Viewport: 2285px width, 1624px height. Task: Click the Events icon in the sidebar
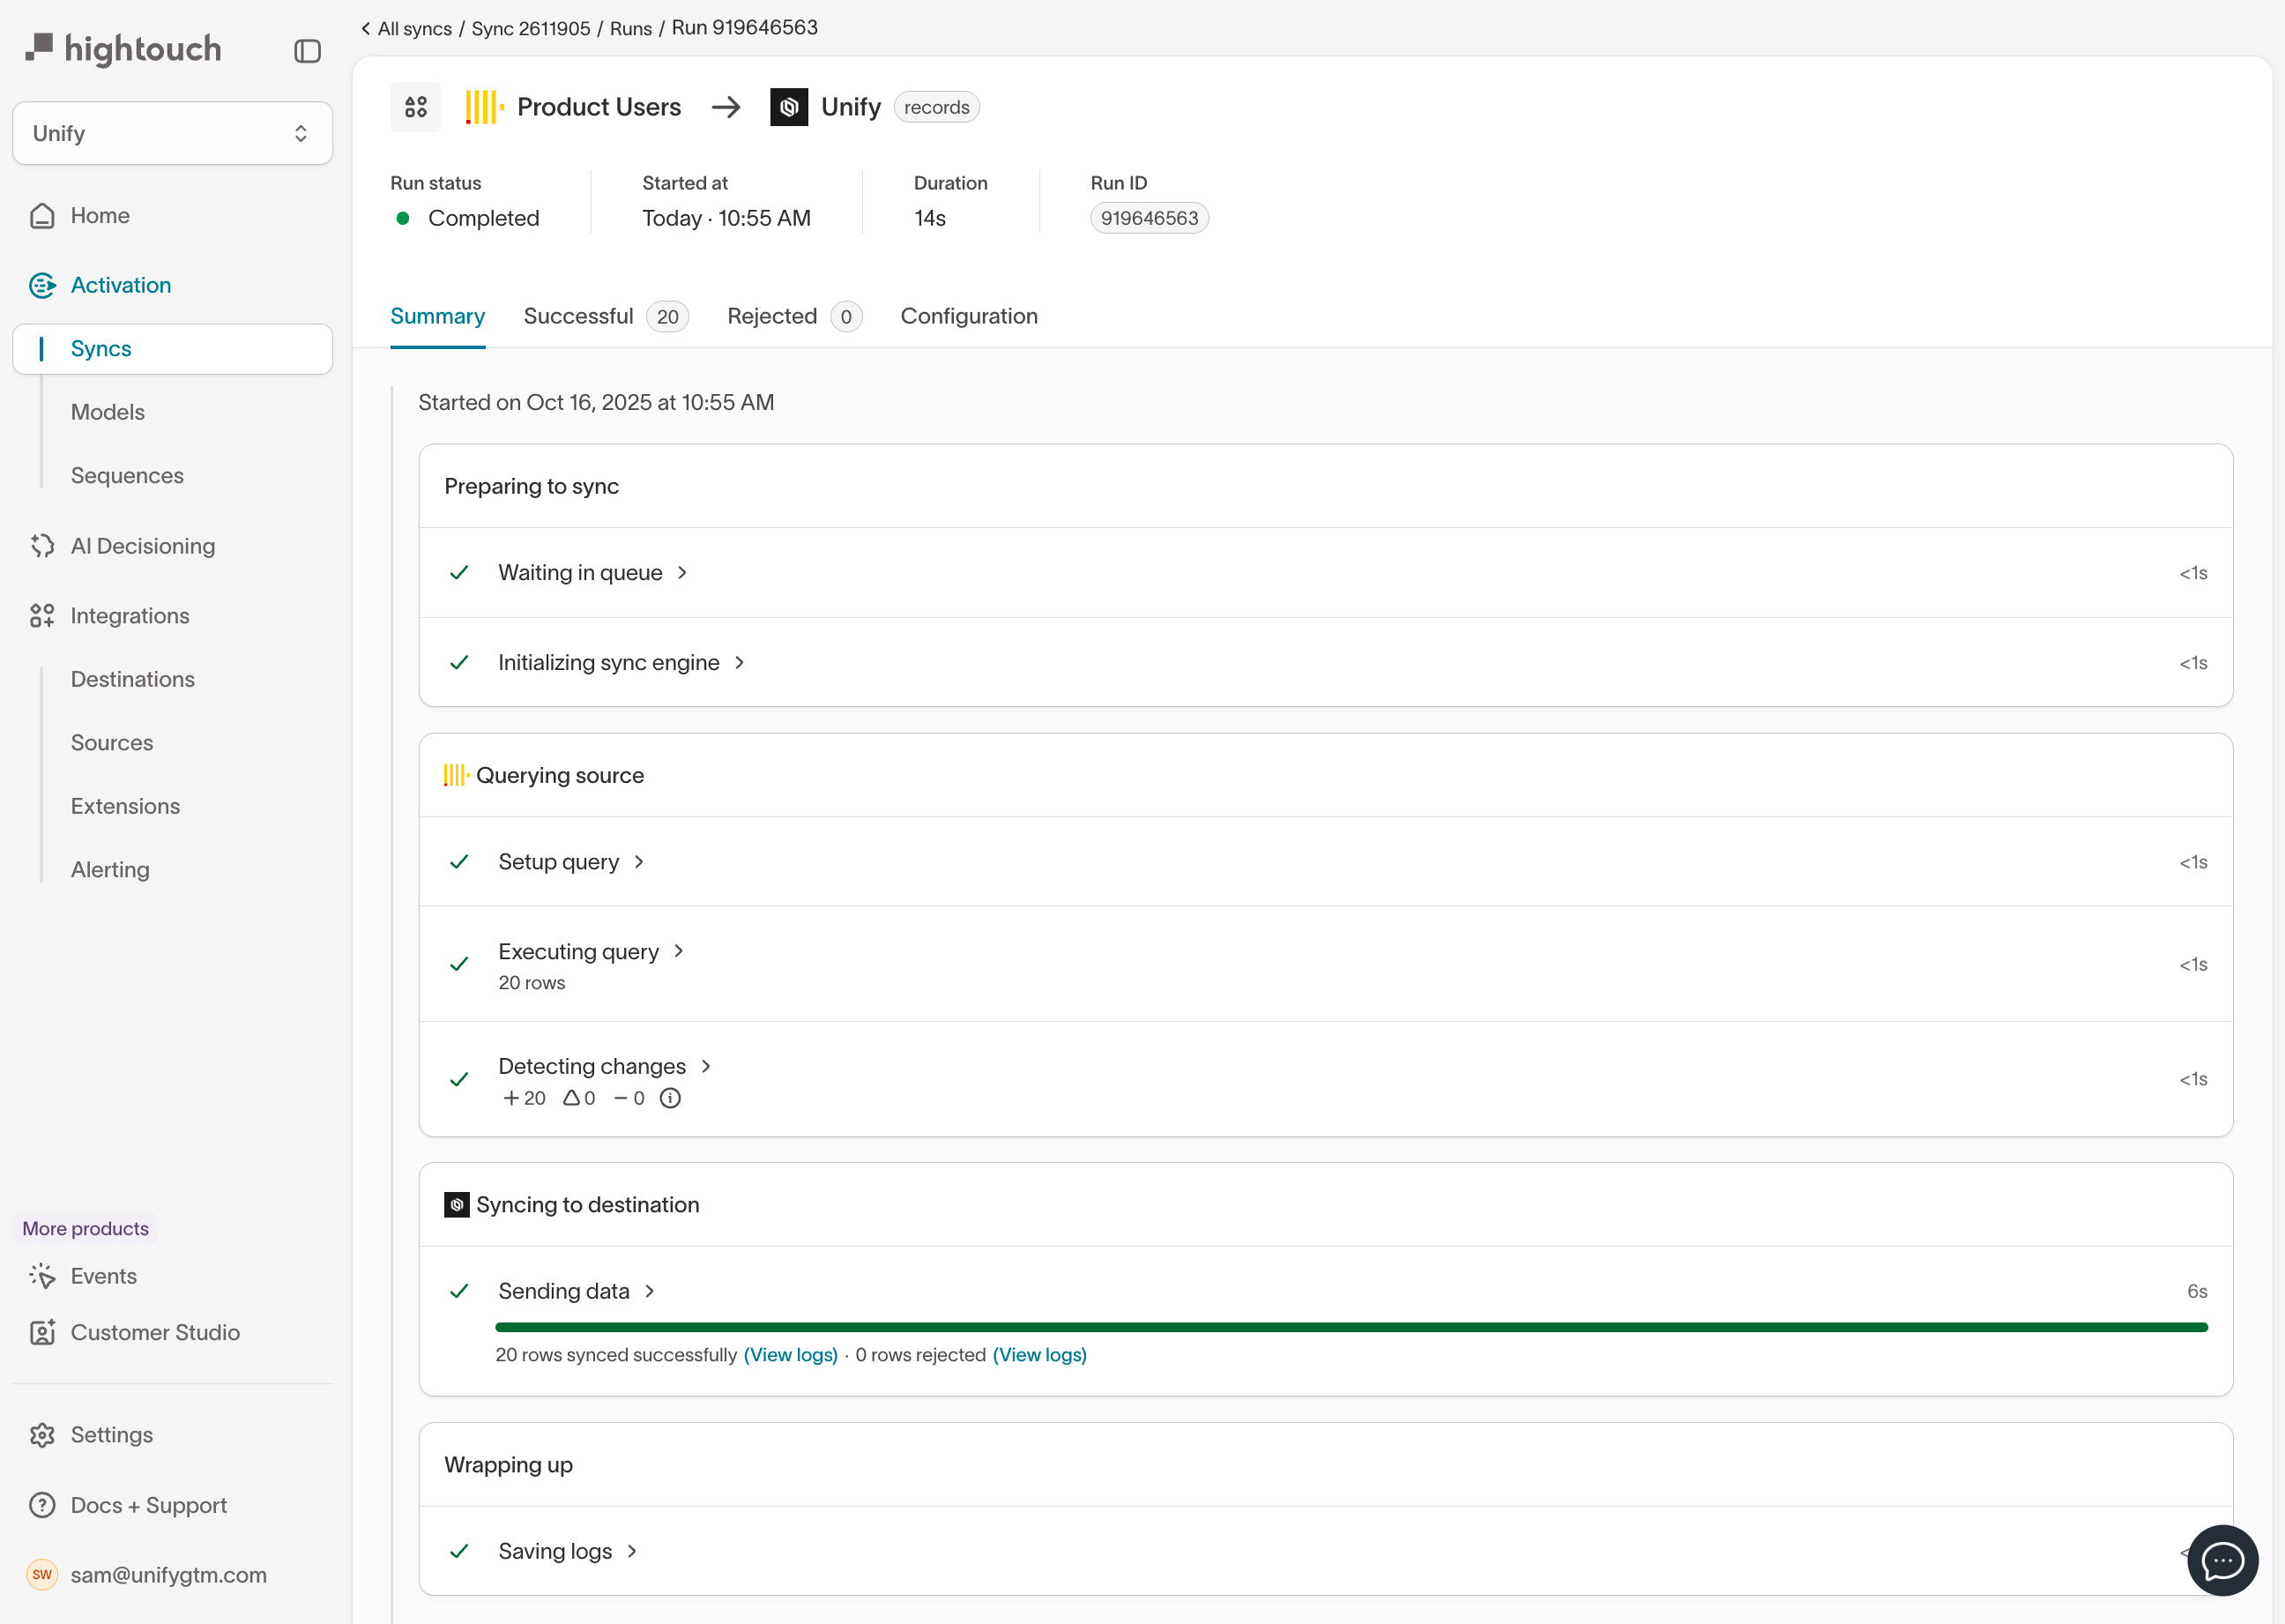pos(42,1276)
